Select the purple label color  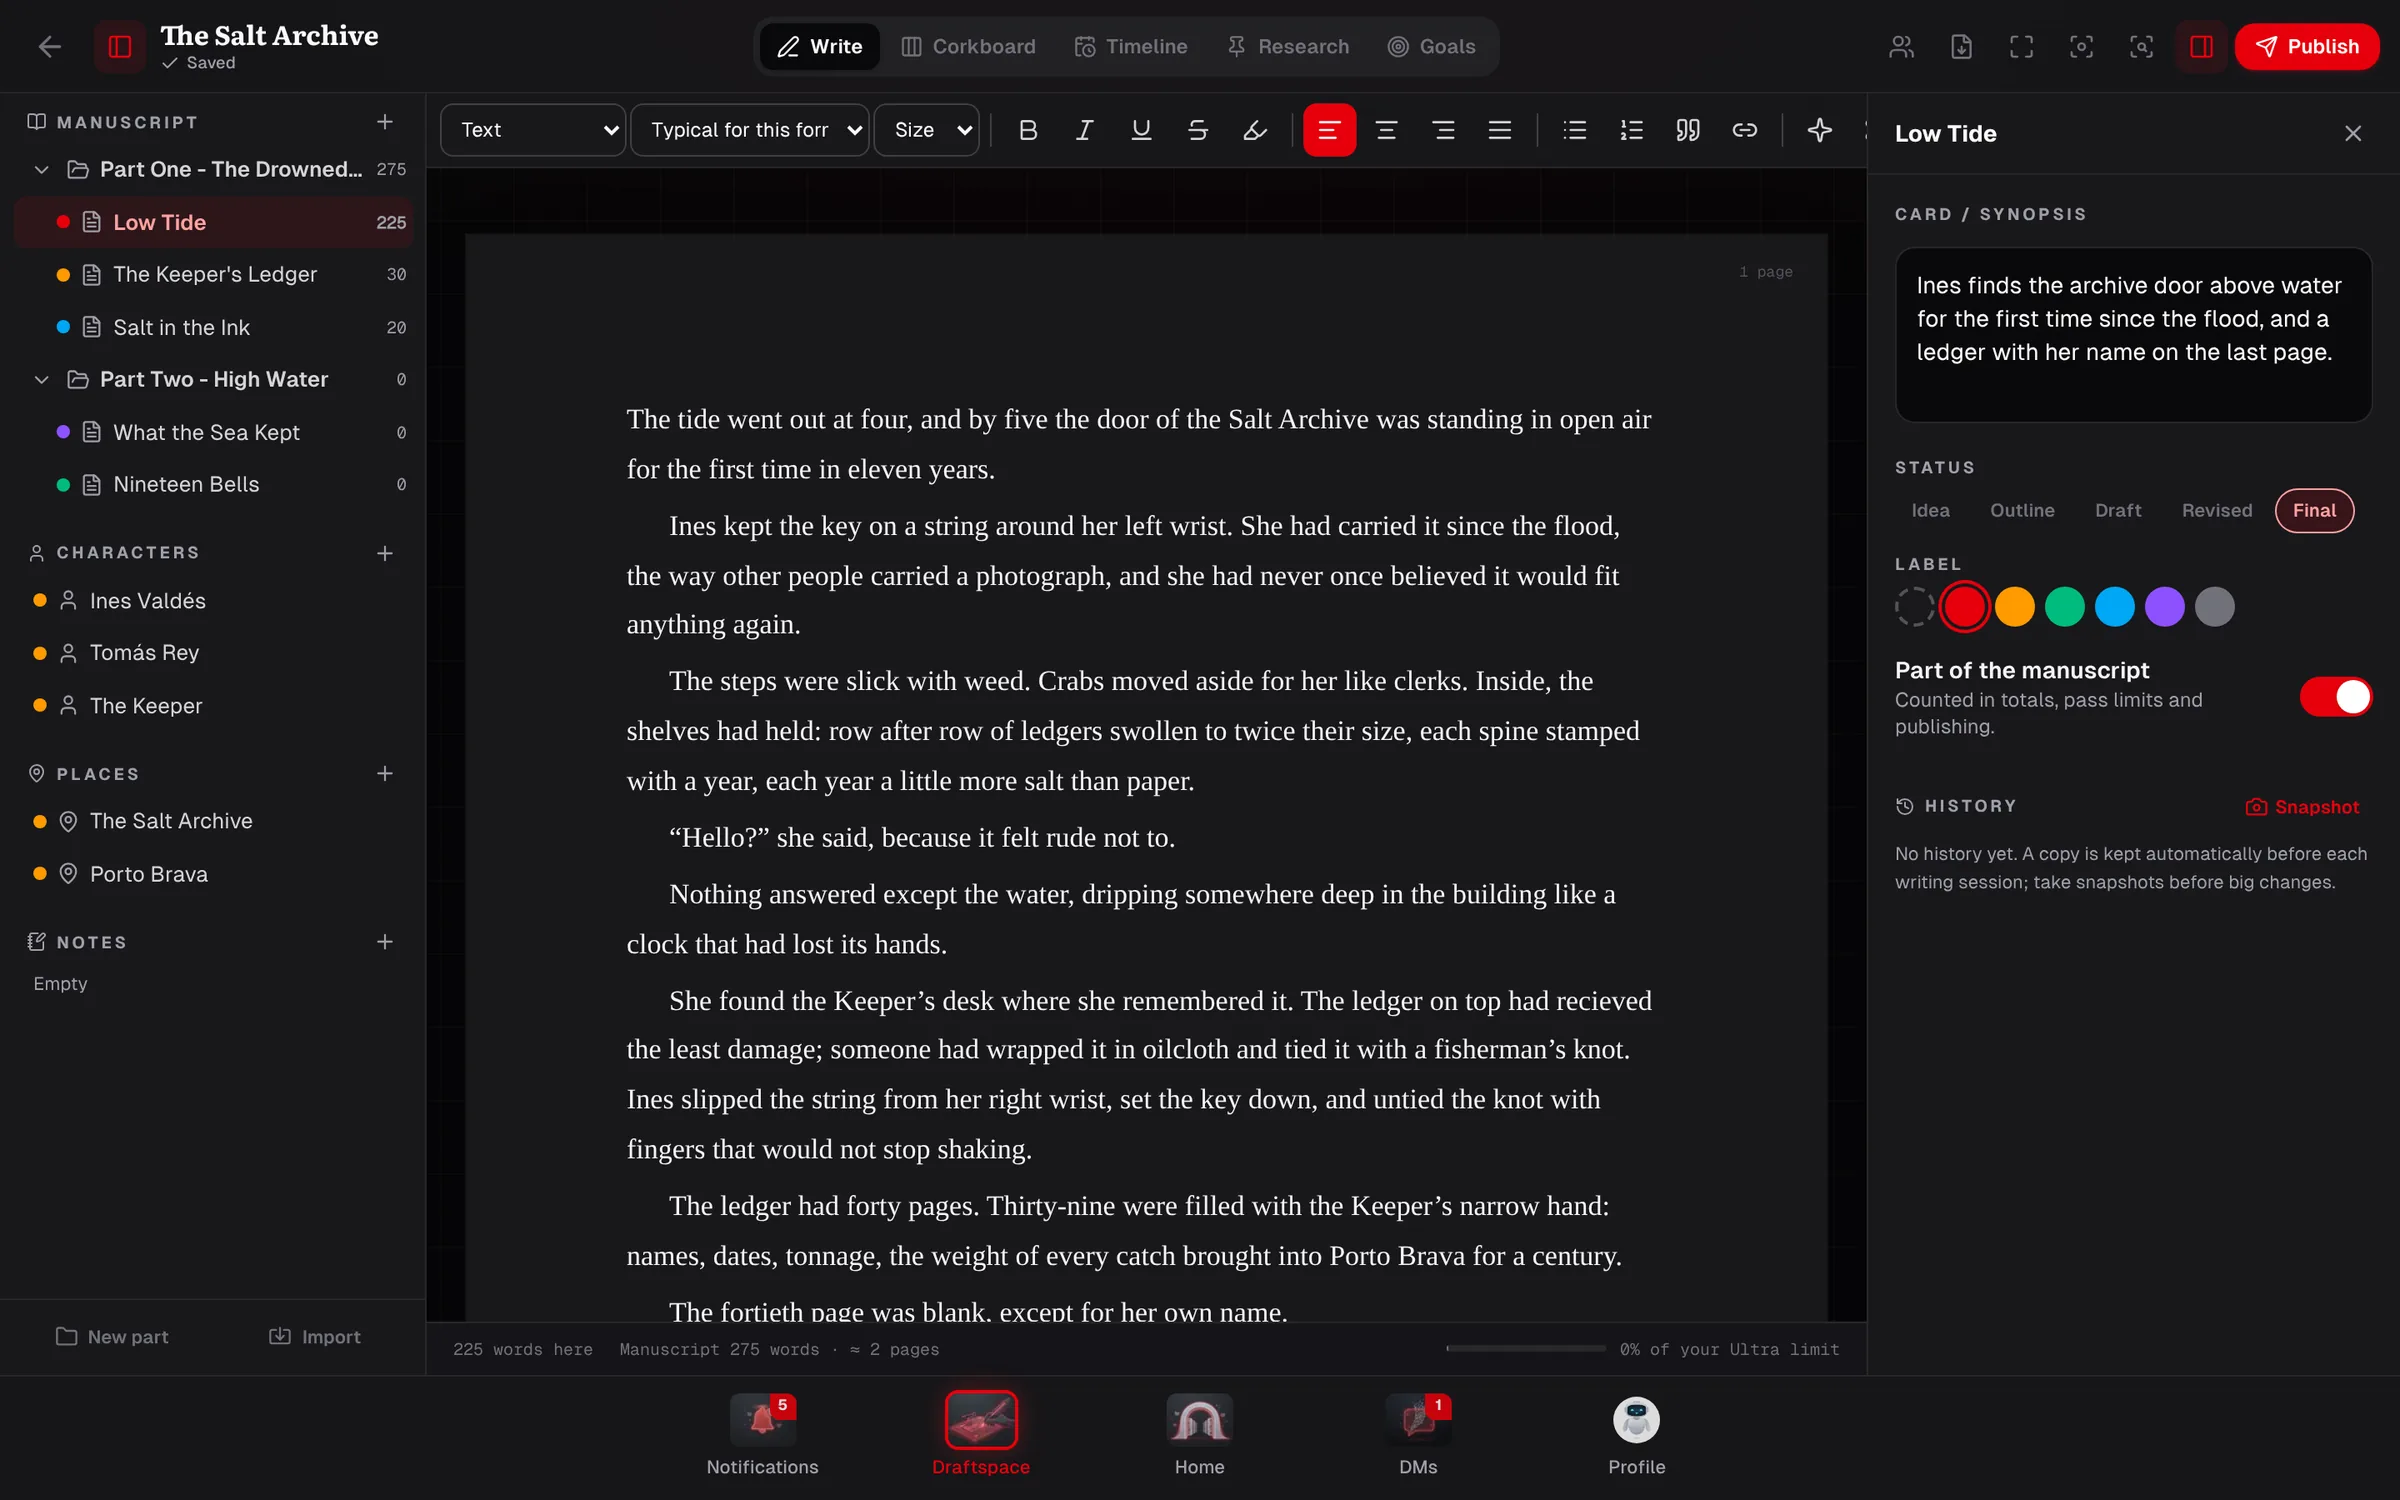coord(2165,607)
